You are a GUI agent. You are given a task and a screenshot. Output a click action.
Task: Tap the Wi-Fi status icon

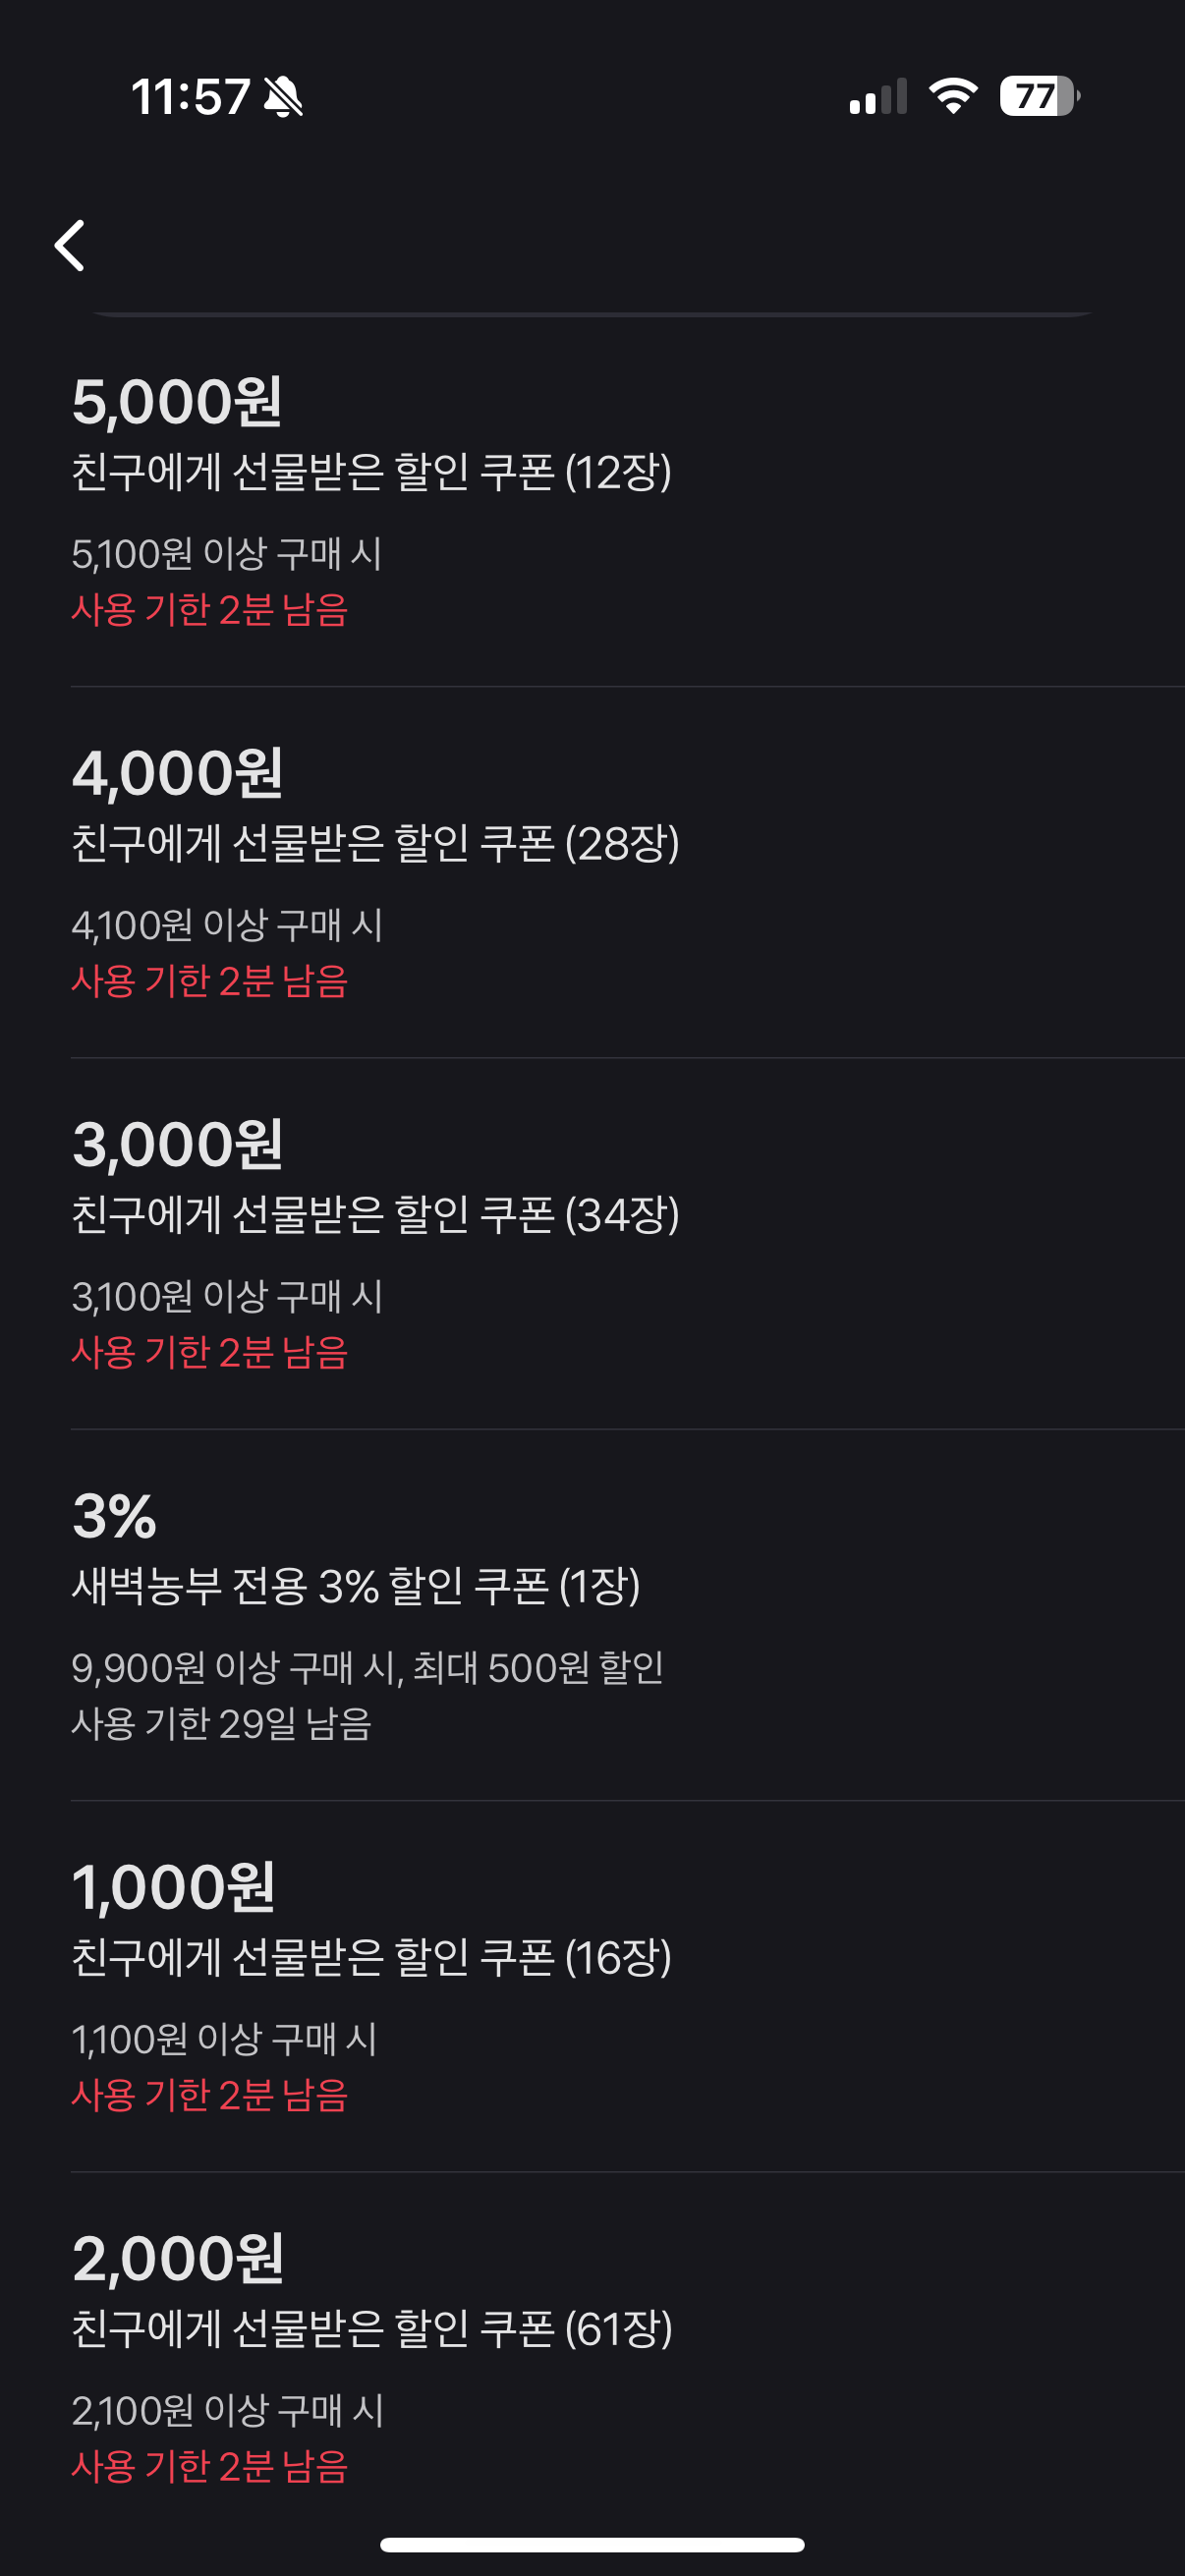pos(953,96)
